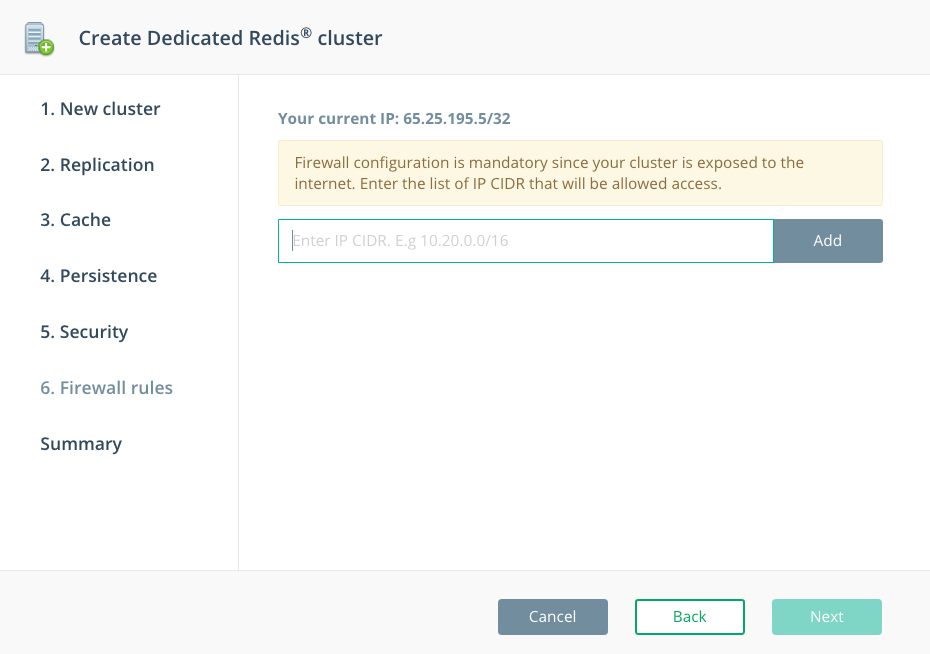Viewport: 930px width, 654px height.
Task: Click Next to continue to Summary
Action: pos(827,617)
